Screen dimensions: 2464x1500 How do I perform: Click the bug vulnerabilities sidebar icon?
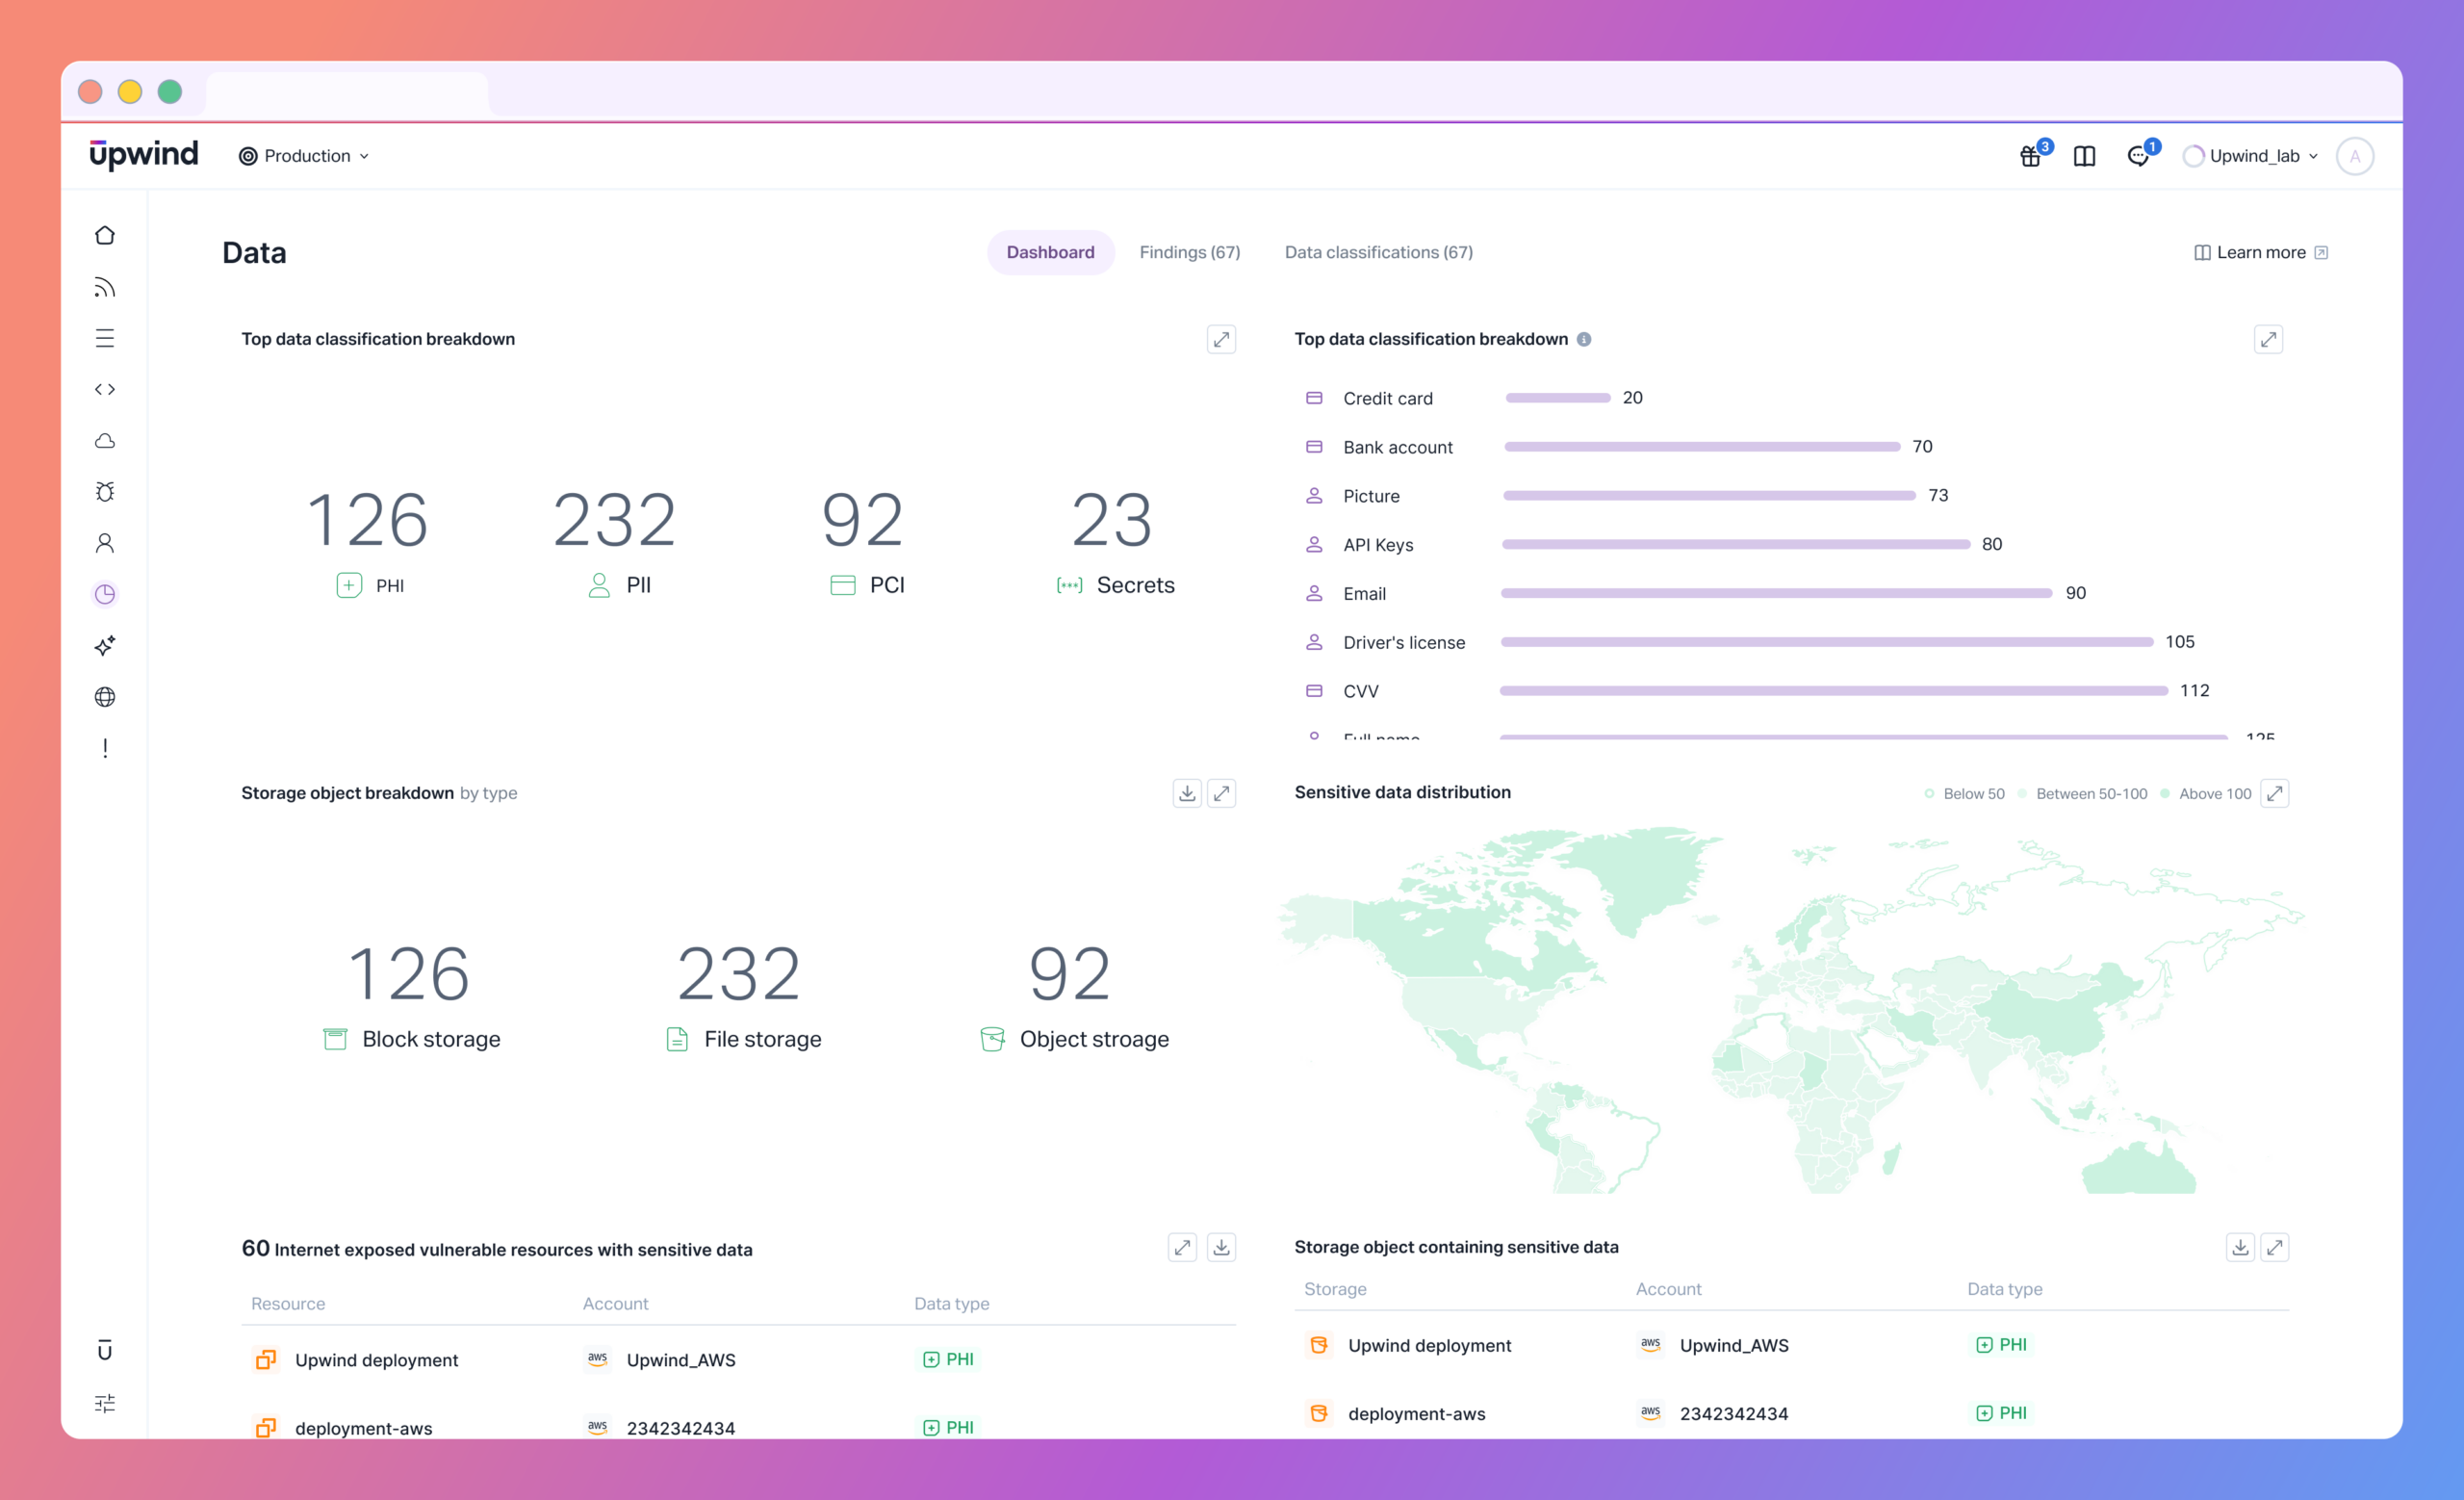(105, 492)
